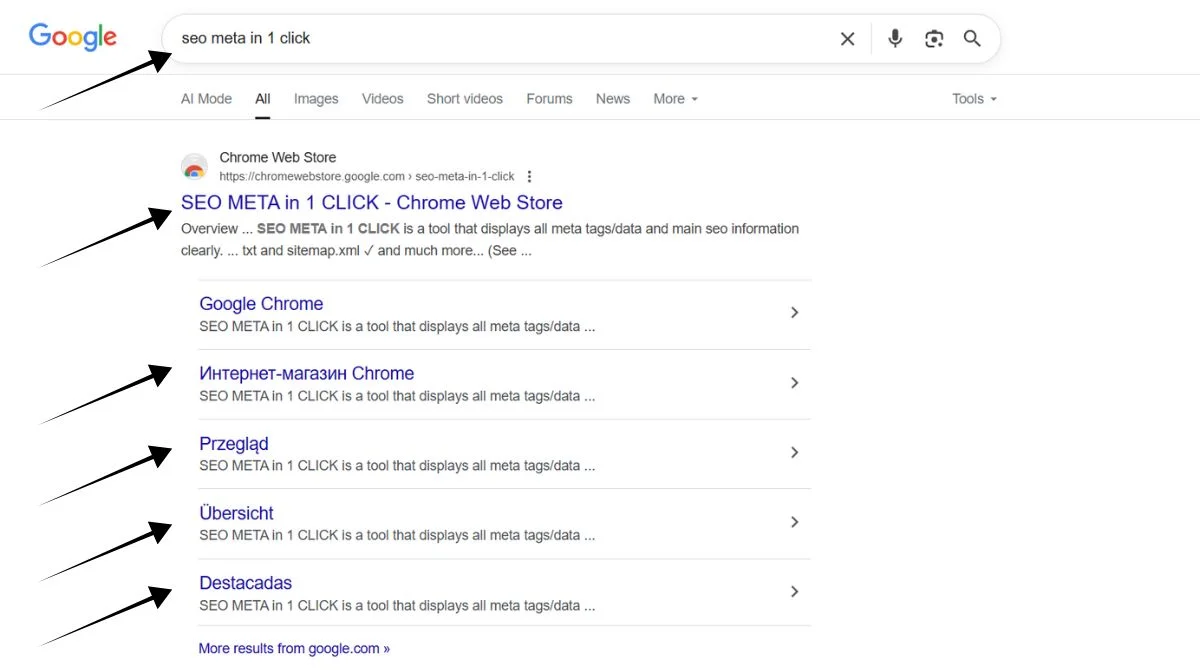Image resolution: width=1200 pixels, height=670 pixels.
Task: Click the chevron on Destacadas row
Action: click(795, 592)
